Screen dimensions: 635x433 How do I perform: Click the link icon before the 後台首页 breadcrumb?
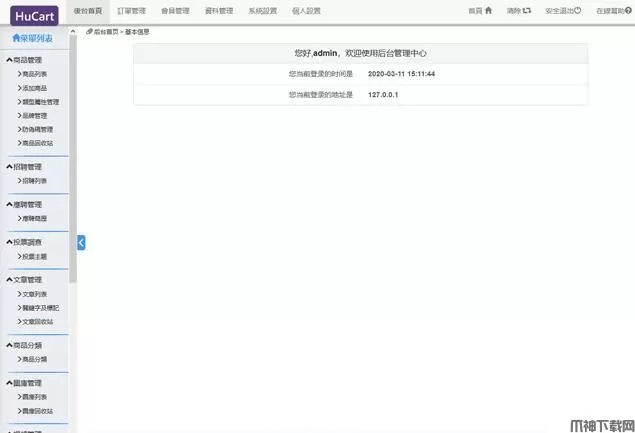tap(89, 32)
